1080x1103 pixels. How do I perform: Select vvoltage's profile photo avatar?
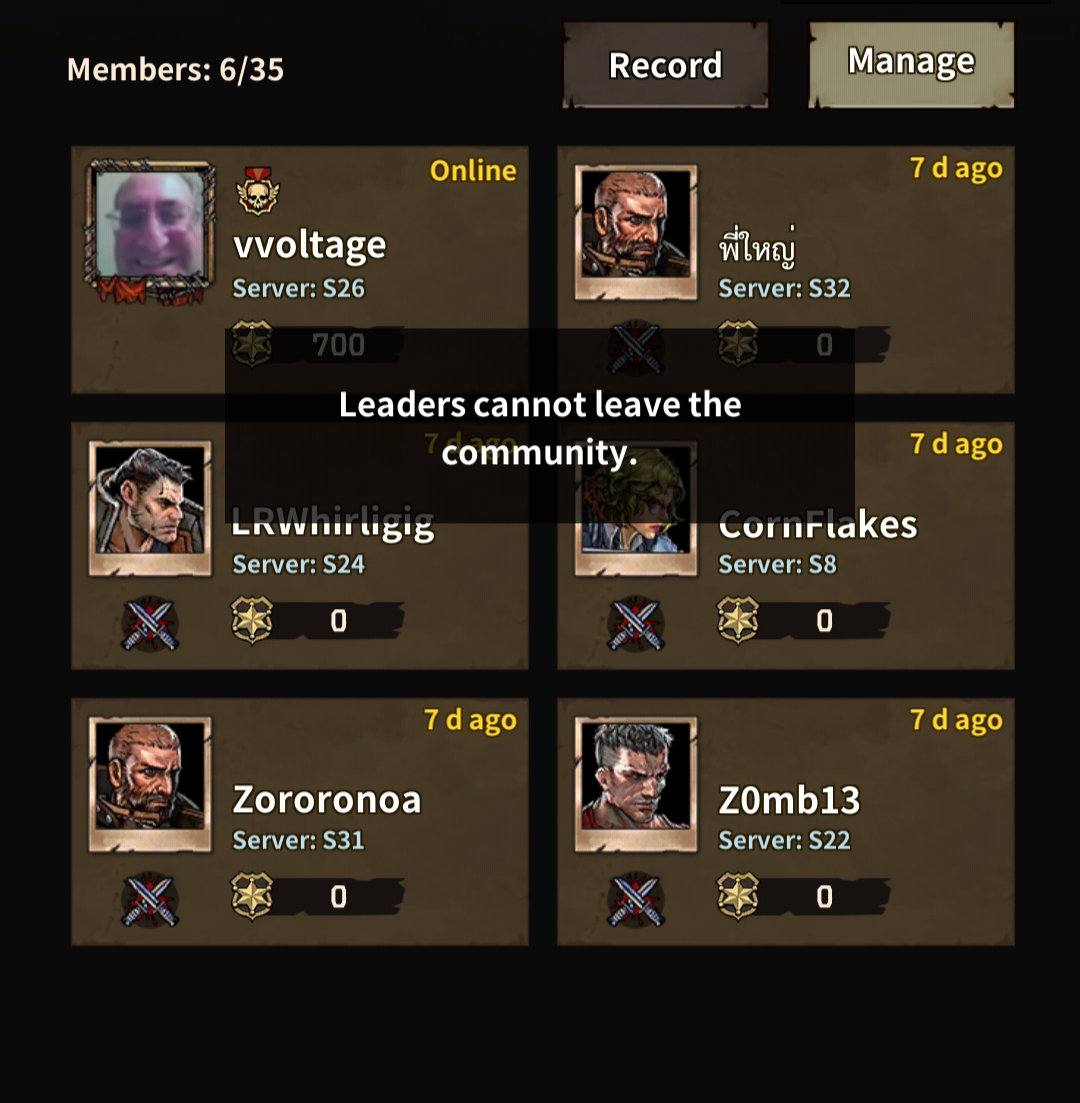click(x=151, y=230)
